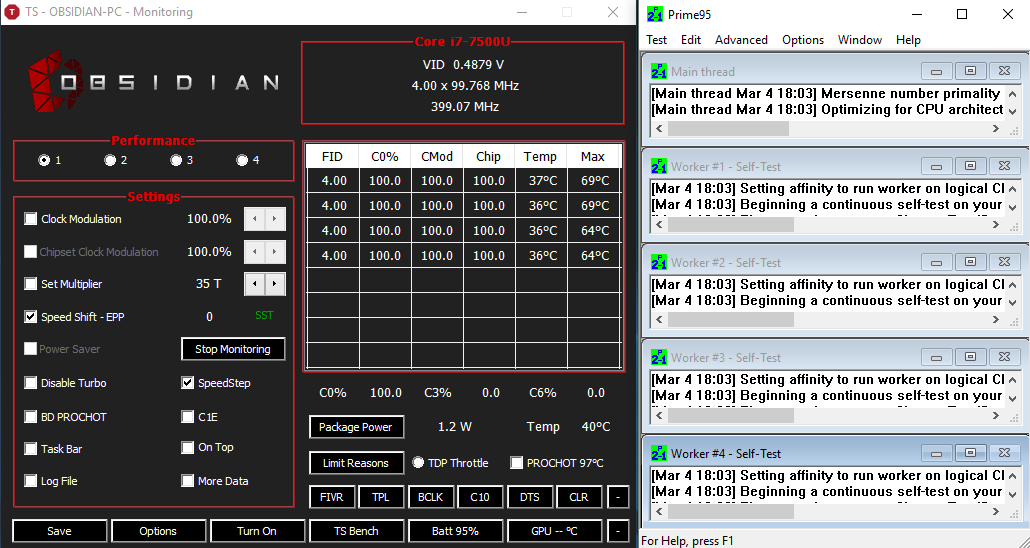
Task: Enable the Log File checkbox
Action: point(30,481)
